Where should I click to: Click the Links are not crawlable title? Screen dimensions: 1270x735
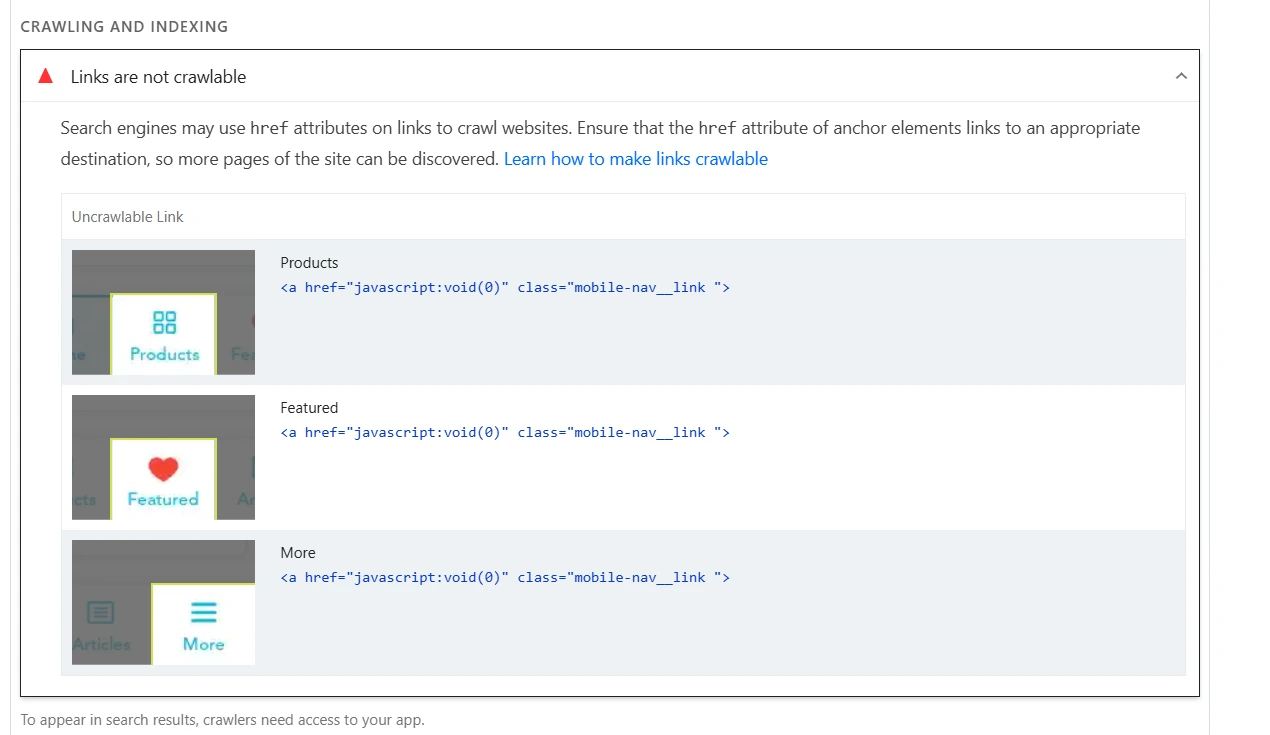[x=158, y=77]
